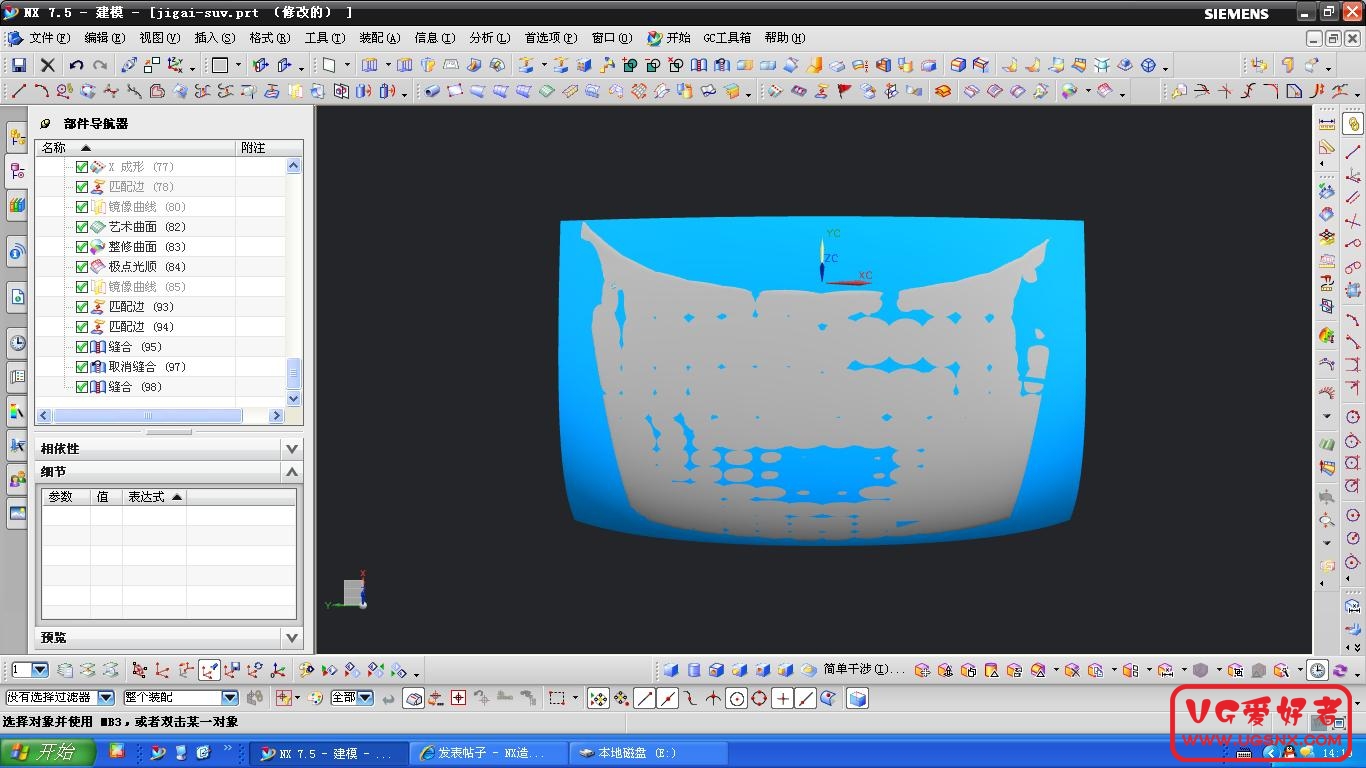
Task: Click the tube surface icon in second toolbar
Action: click(x=432, y=91)
